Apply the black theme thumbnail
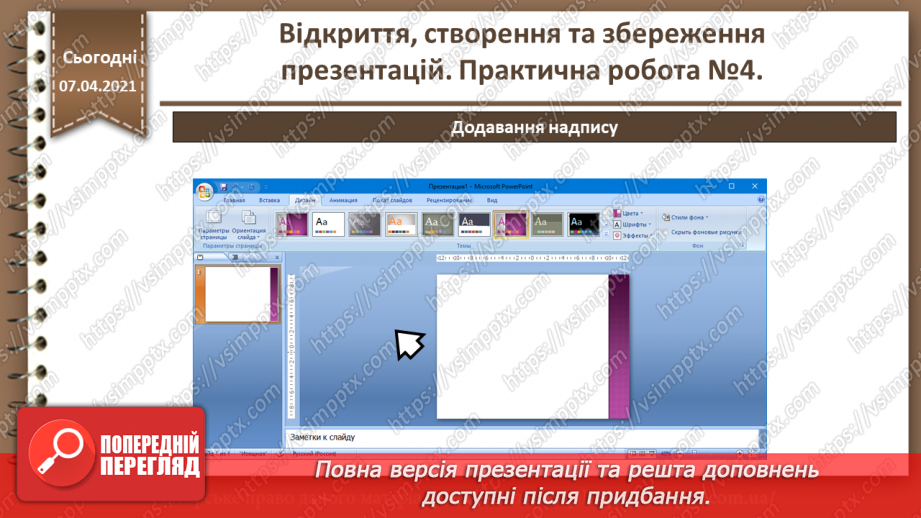 point(583,224)
